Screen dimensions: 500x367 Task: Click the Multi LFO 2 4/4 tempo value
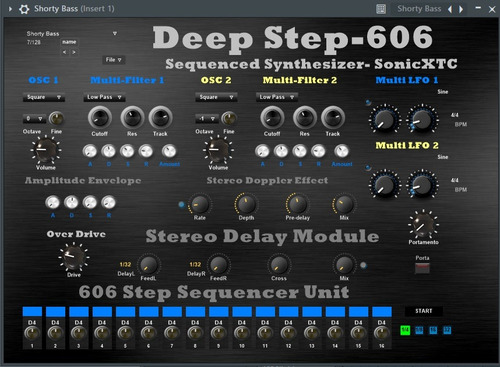coord(454,180)
